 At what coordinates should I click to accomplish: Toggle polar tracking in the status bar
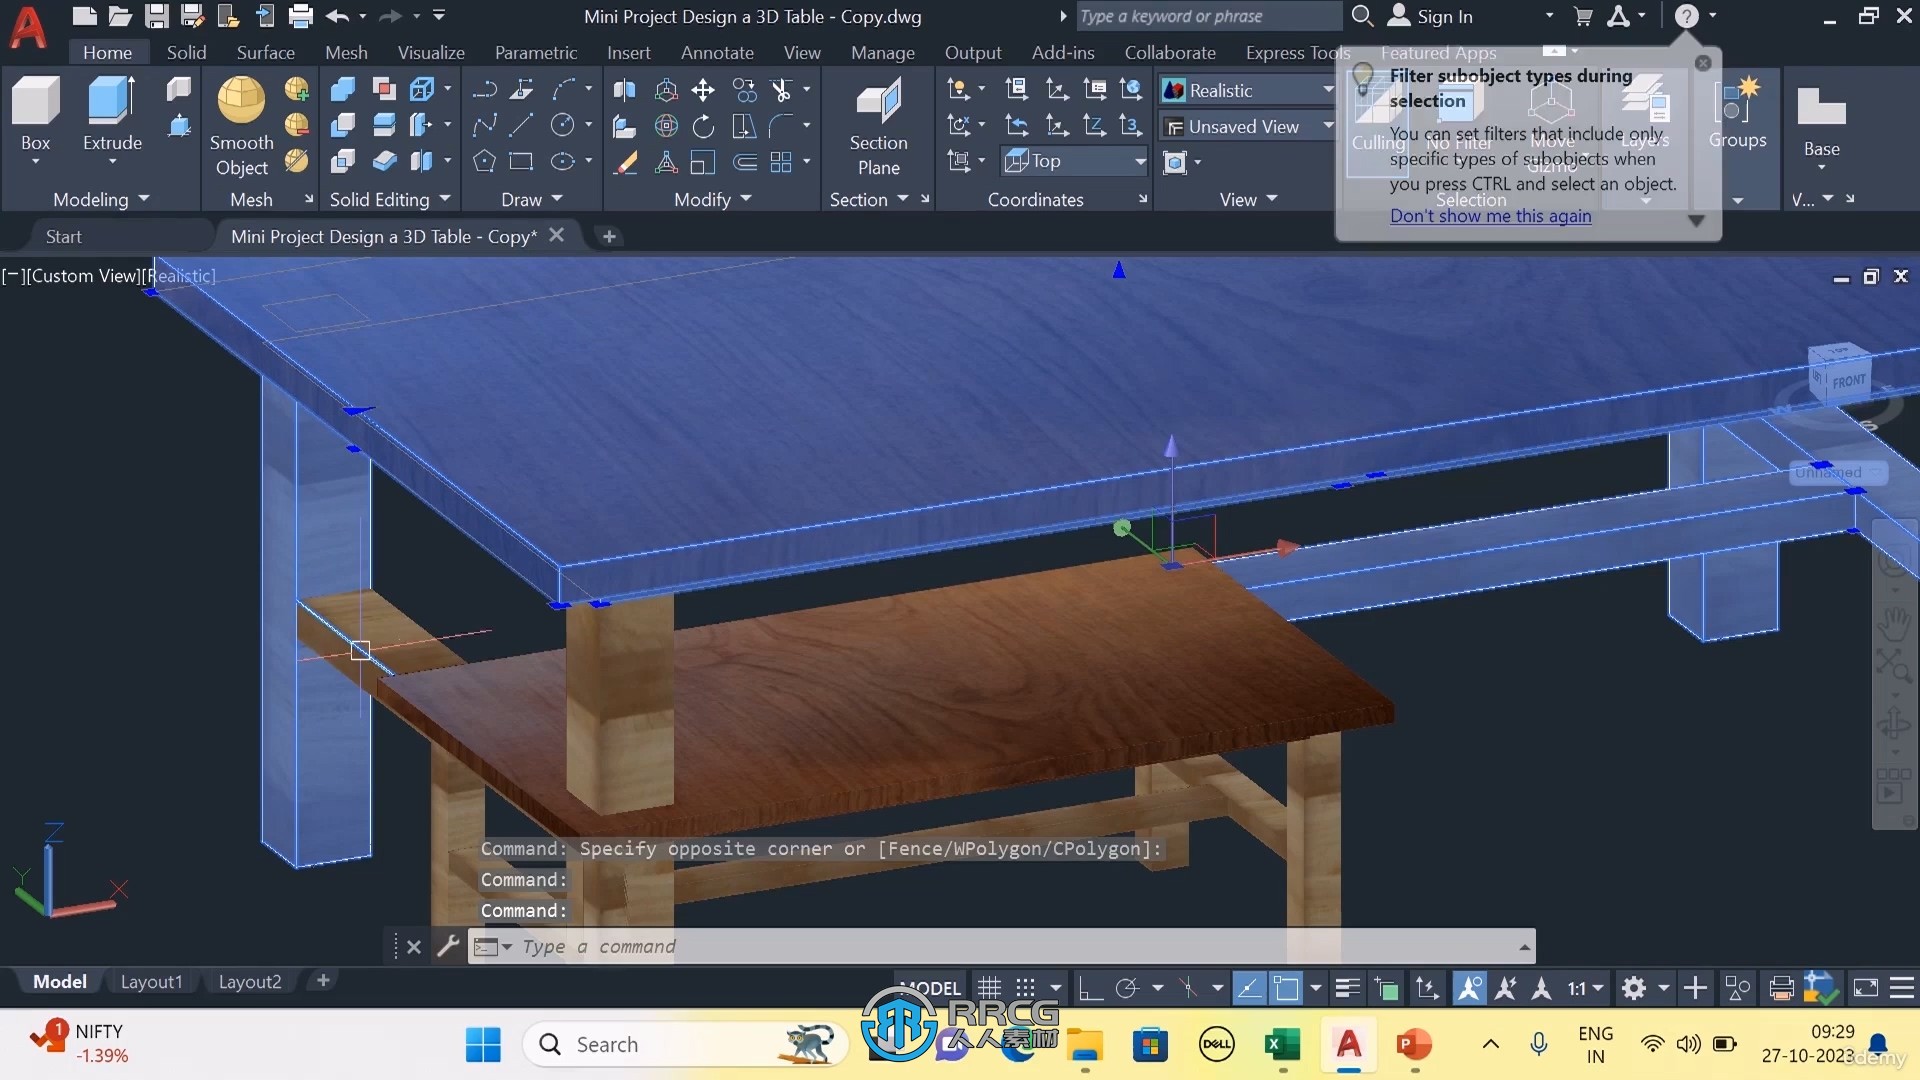pyautogui.click(x=1127, y=988)
